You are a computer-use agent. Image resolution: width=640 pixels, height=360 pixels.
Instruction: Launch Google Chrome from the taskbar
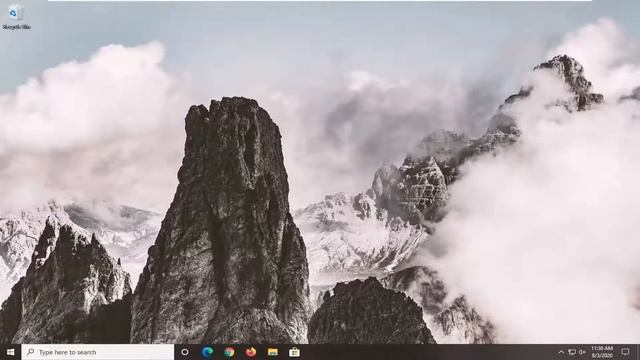click(229, 352)
